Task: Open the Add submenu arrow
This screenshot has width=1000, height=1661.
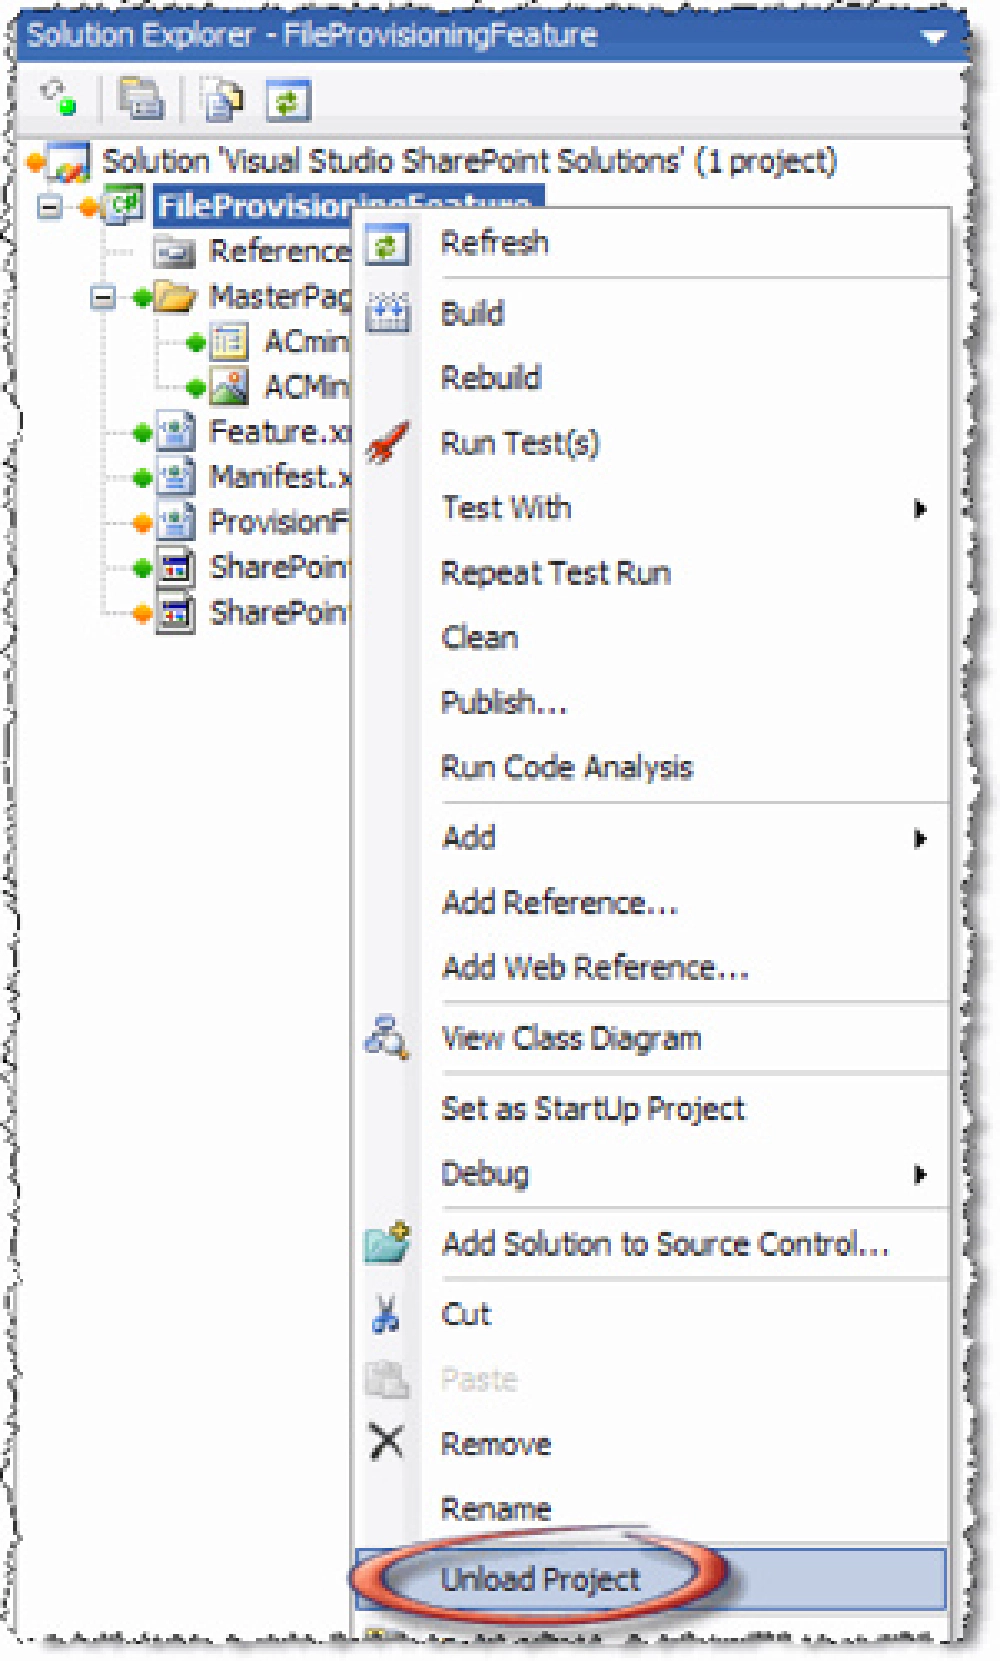Action: click(x=921, y=838)
